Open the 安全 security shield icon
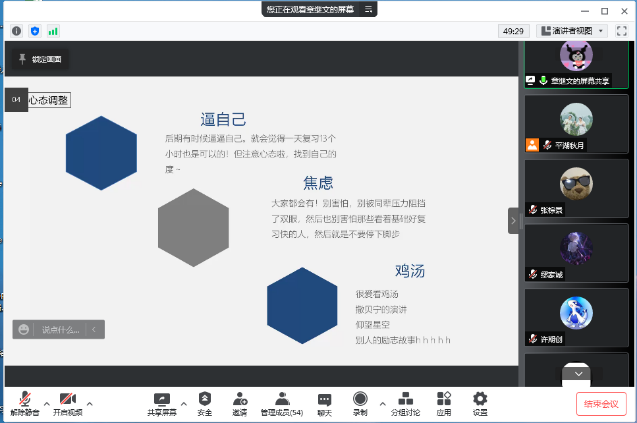This screenshot has width=637, height=423. point(204,402)
